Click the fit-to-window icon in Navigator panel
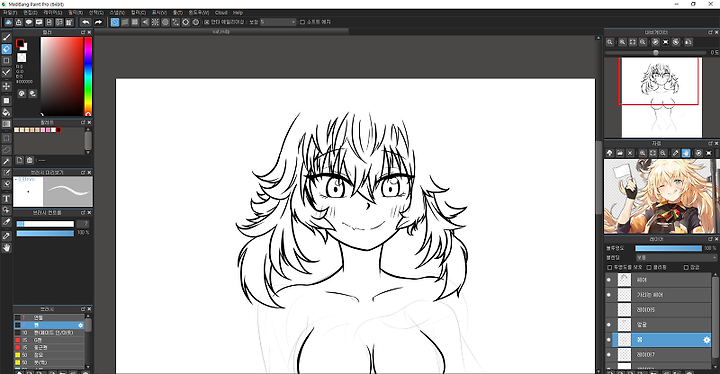This screenshot has width=720, height=374. [x=633, y=42]
